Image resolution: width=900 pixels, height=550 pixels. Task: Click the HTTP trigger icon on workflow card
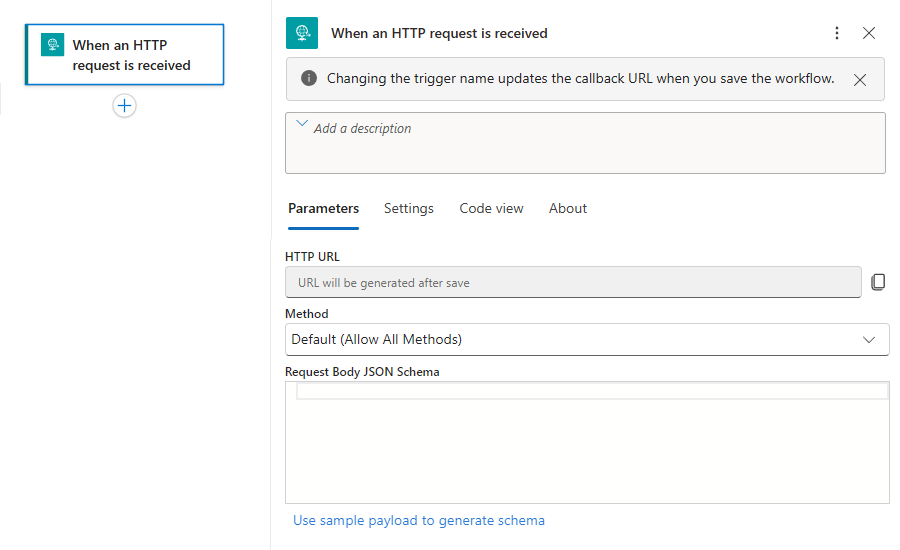(52, 45)
